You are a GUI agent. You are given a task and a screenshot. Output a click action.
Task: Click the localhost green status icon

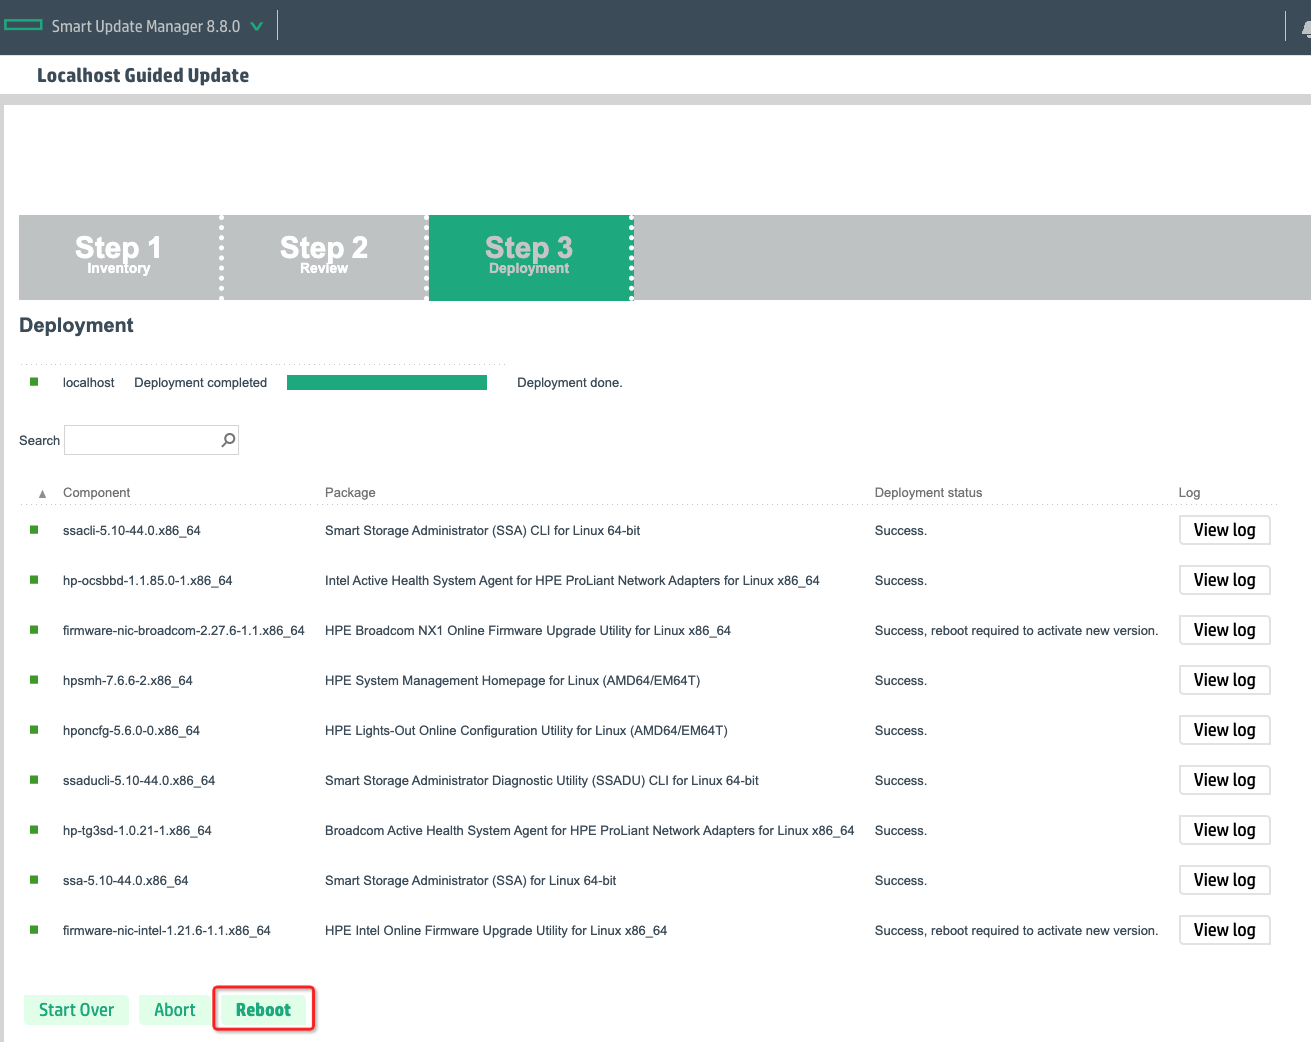click(34, 382)
